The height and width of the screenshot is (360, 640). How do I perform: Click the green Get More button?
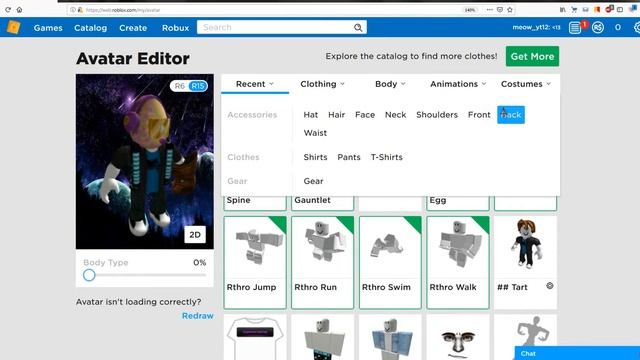tap(532, 56)
